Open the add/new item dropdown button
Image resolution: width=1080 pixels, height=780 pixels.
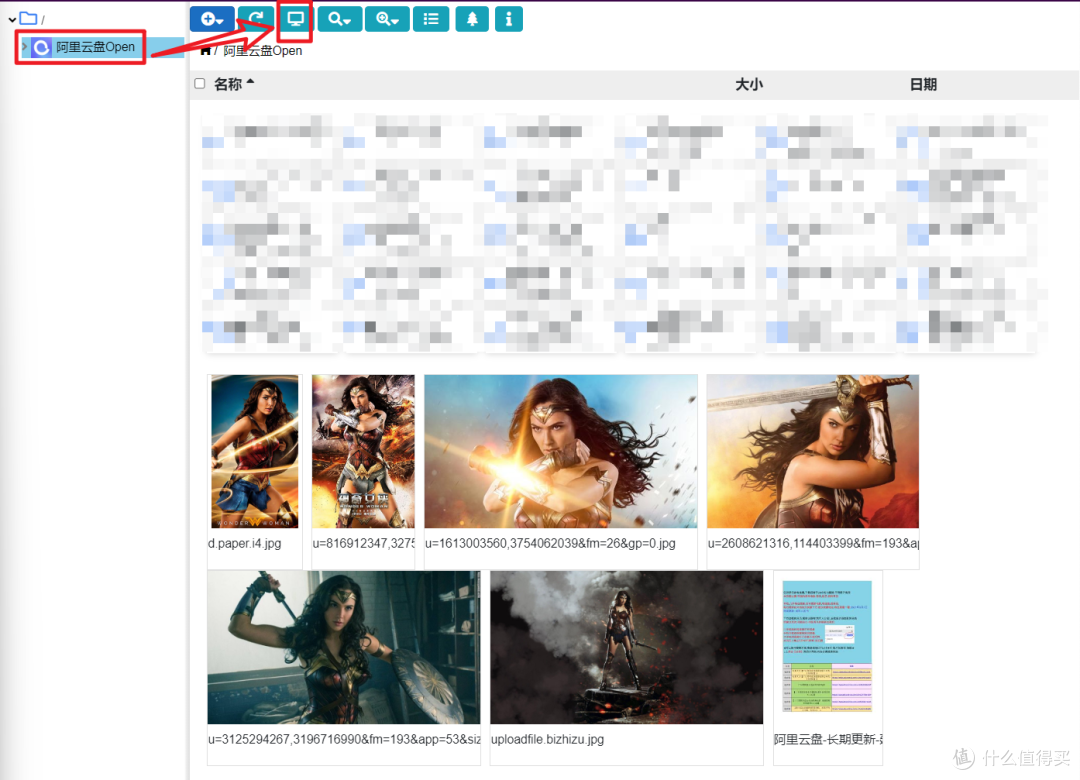[212, 19]
